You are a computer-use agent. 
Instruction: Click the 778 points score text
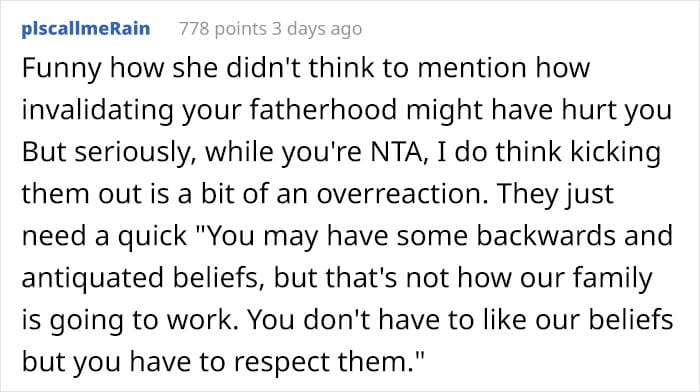click(223, 29)
